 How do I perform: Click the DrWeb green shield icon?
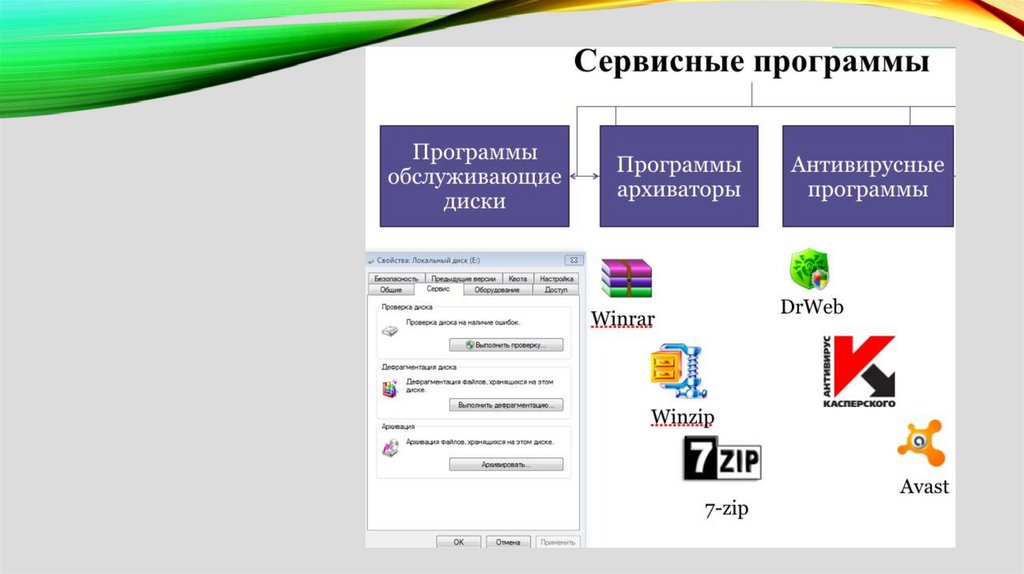809,268
